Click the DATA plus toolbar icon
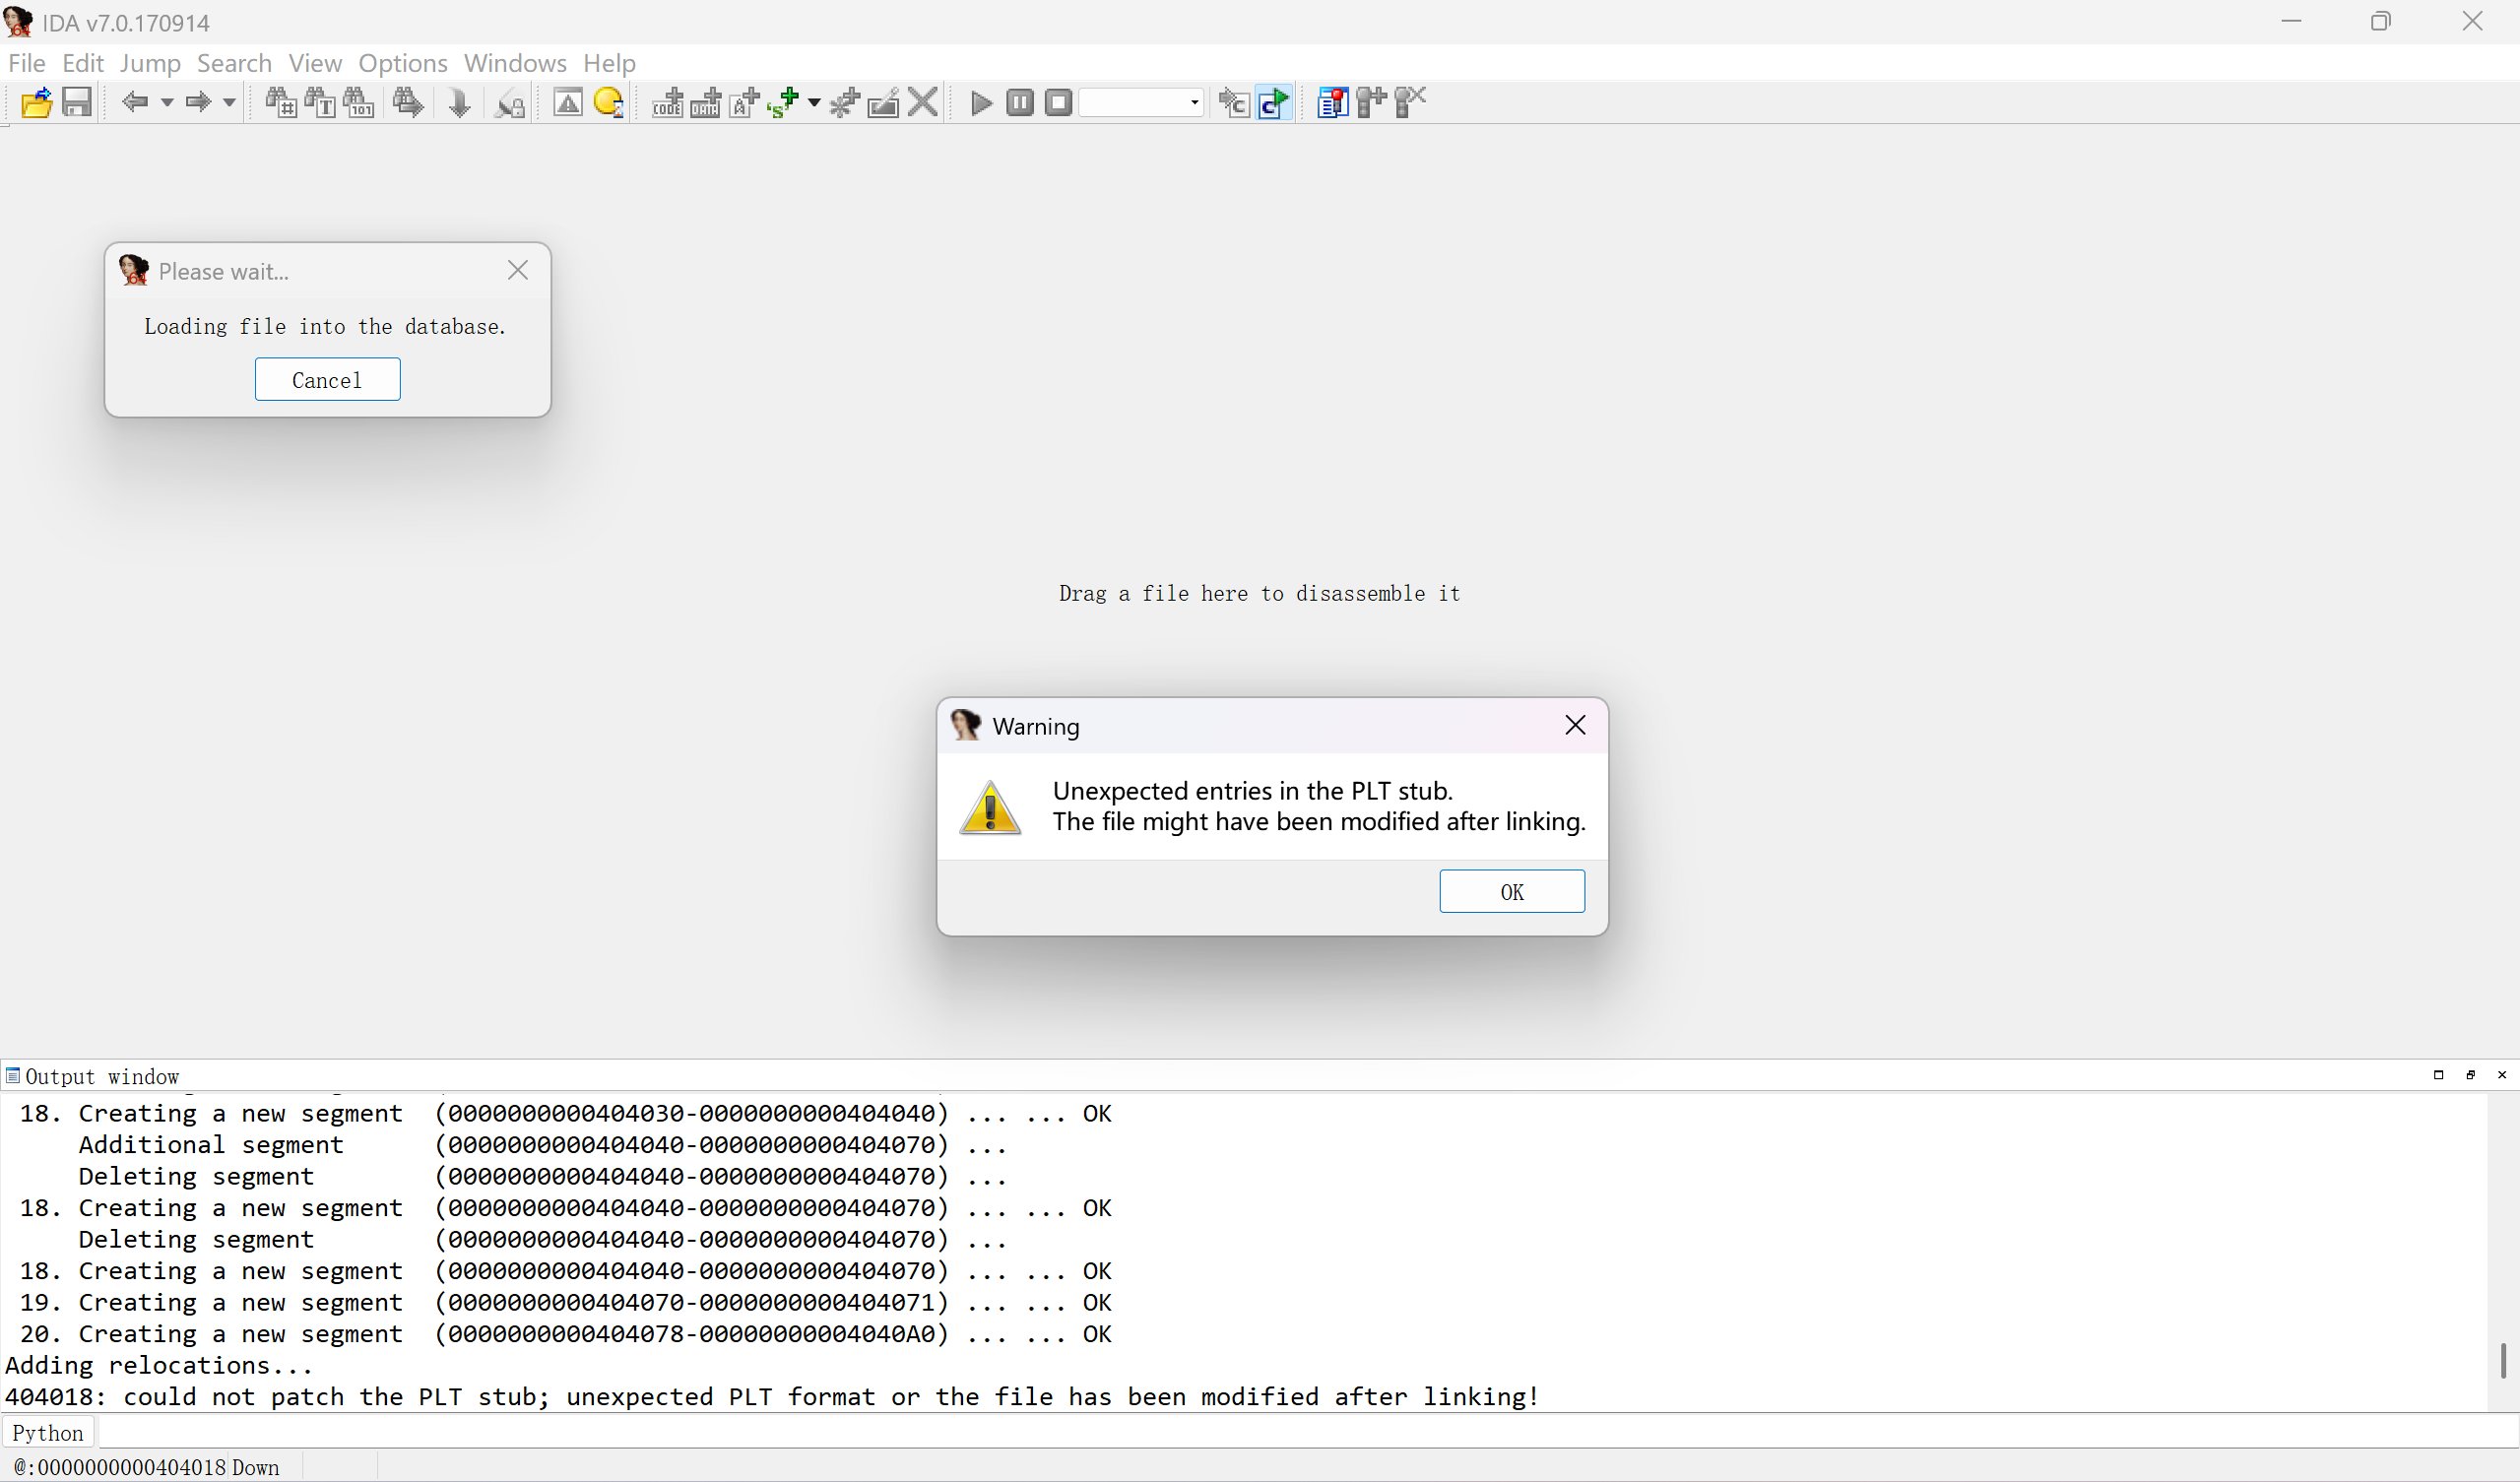Screen dimensions: 2520x1482 point(706,102)
